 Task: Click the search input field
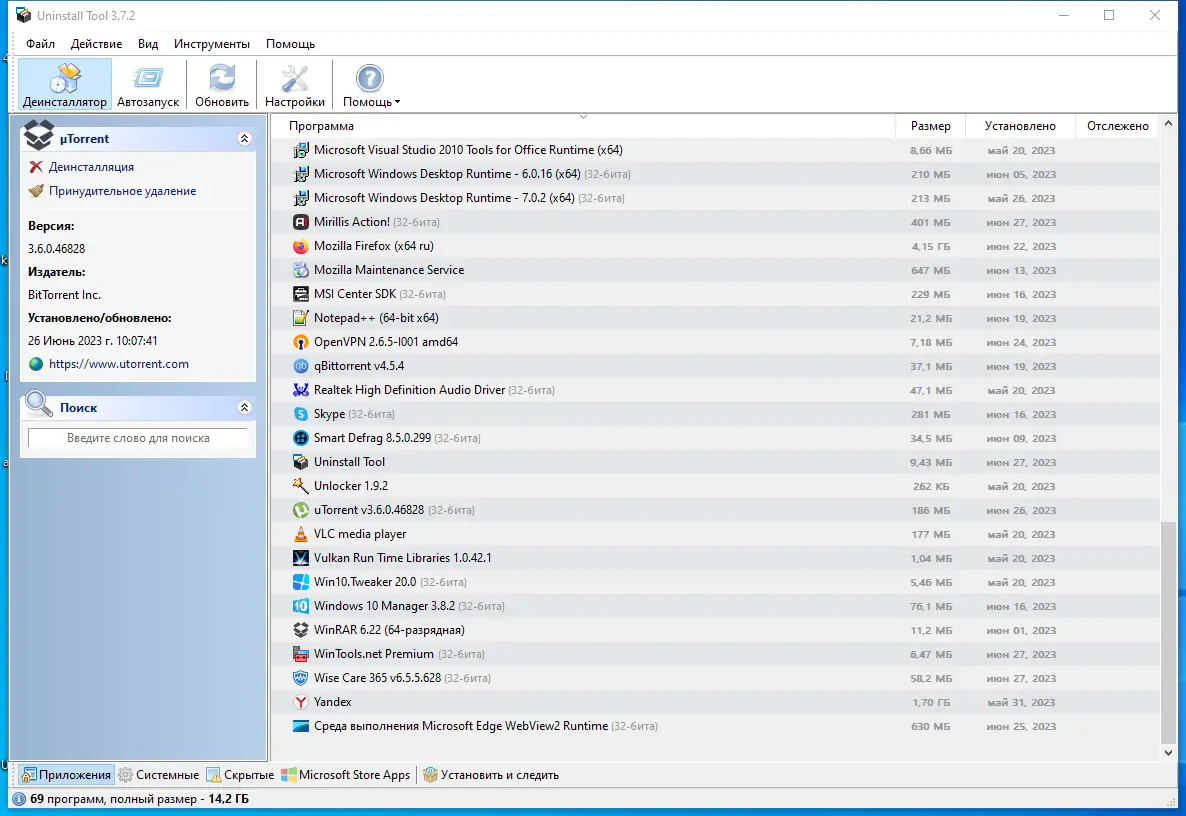click(137, 438)
